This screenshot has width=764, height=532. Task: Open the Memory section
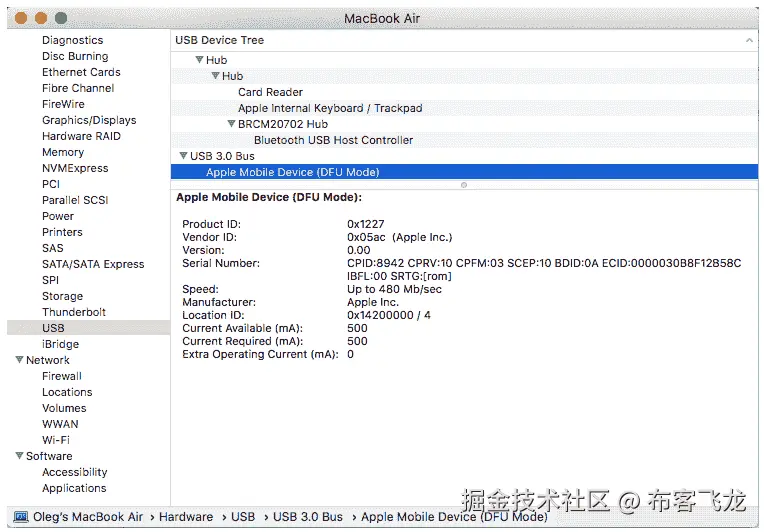[63, 152]
